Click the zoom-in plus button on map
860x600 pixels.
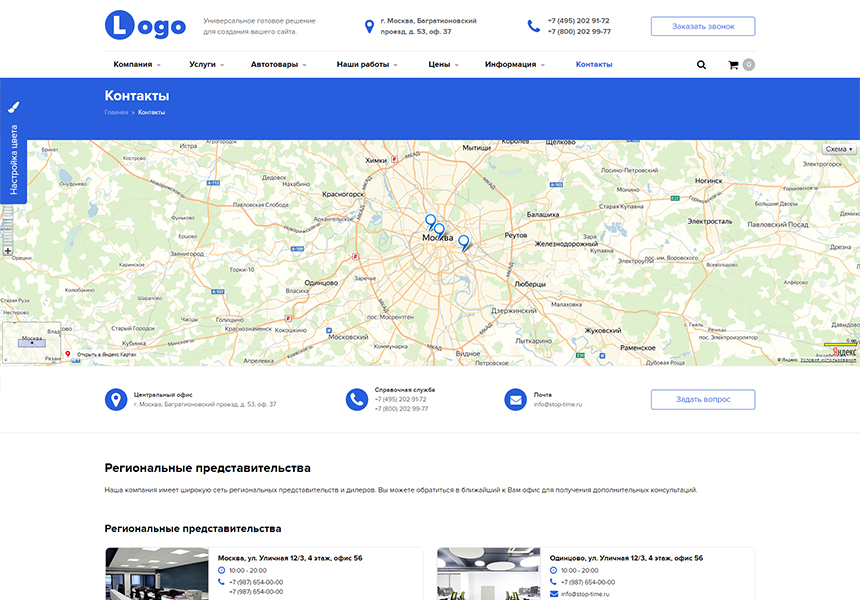point(8,251)
